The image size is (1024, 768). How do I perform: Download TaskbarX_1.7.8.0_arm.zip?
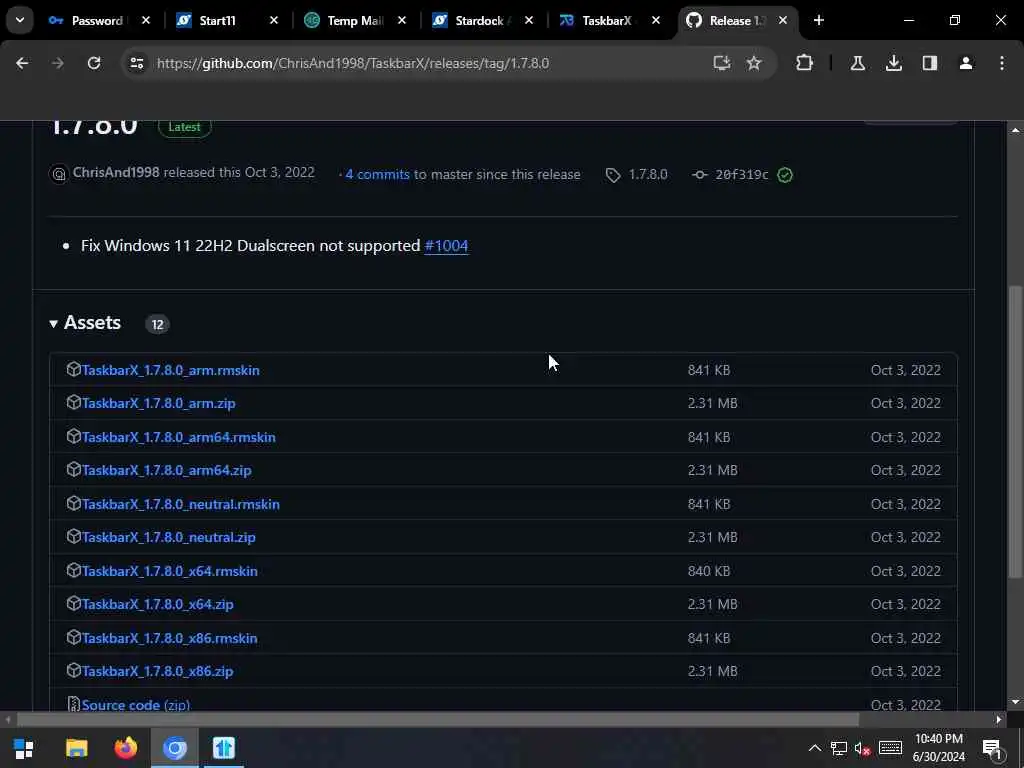(159, 404)
